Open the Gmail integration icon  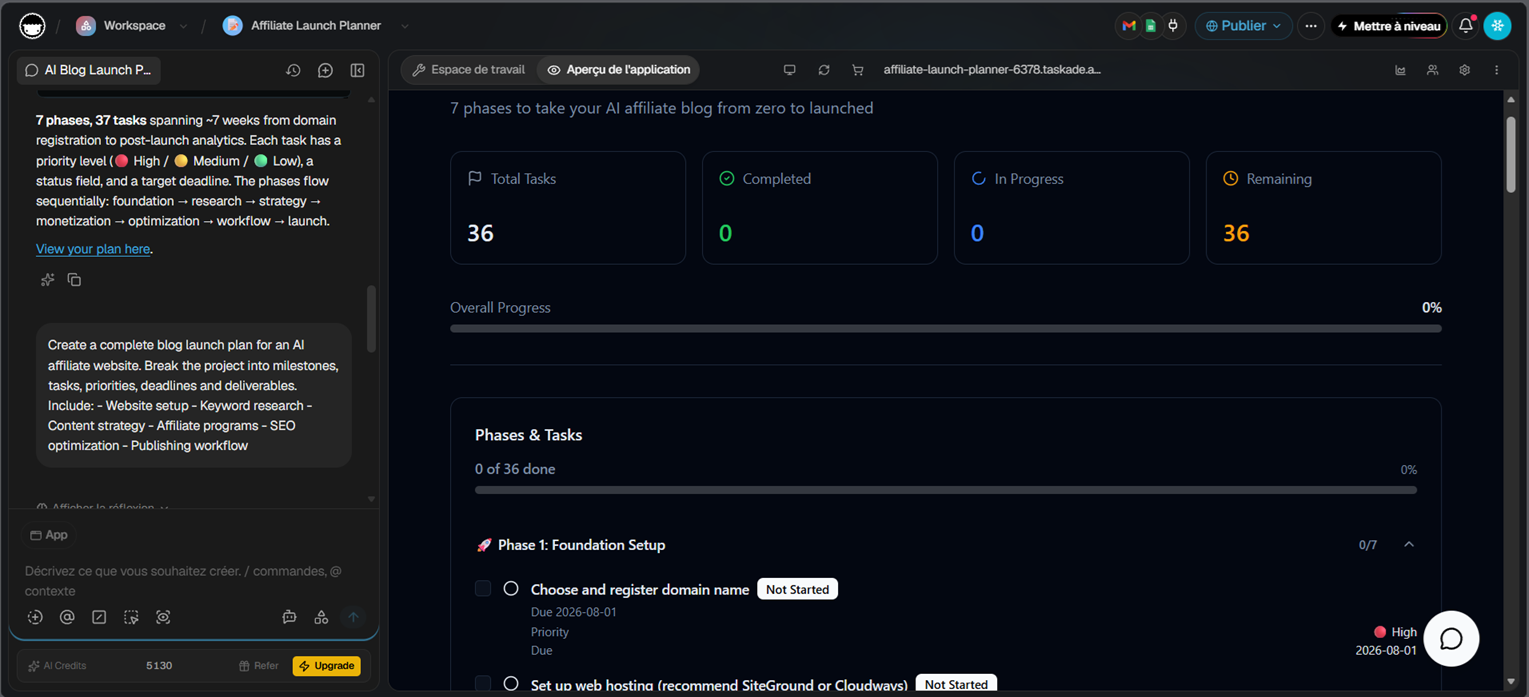pos(1129,26)
